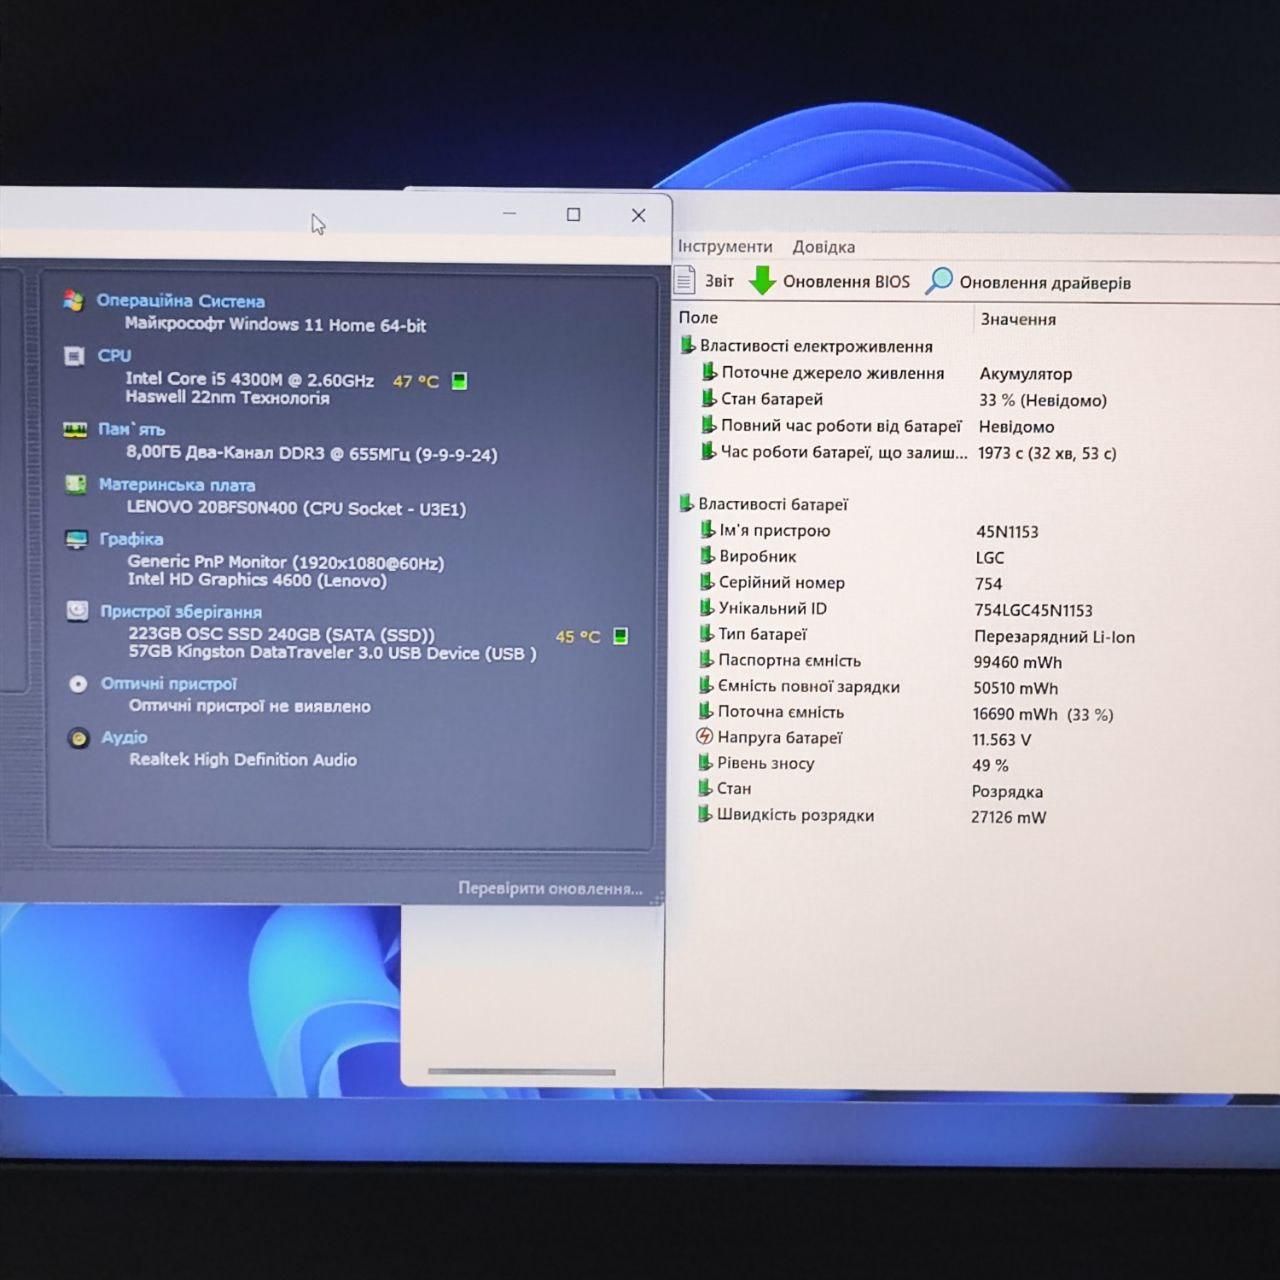Click the 223GB OSC SSD 240GB drive text

[282, 634]
